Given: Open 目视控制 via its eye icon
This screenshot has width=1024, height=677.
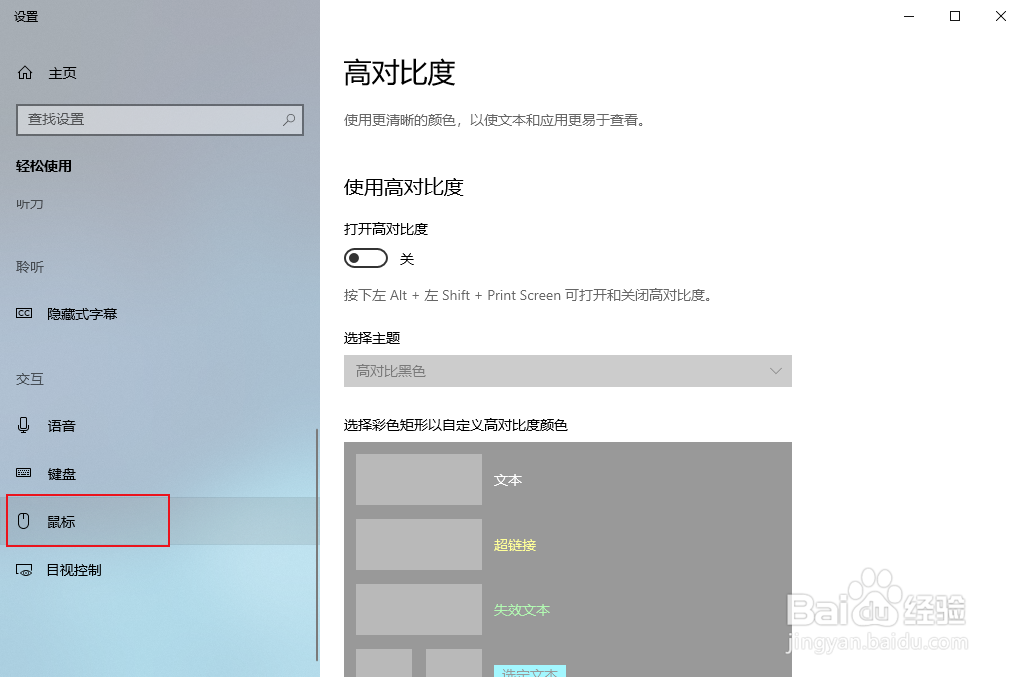Looking at the screenshot, I should [x=23, y=569].
